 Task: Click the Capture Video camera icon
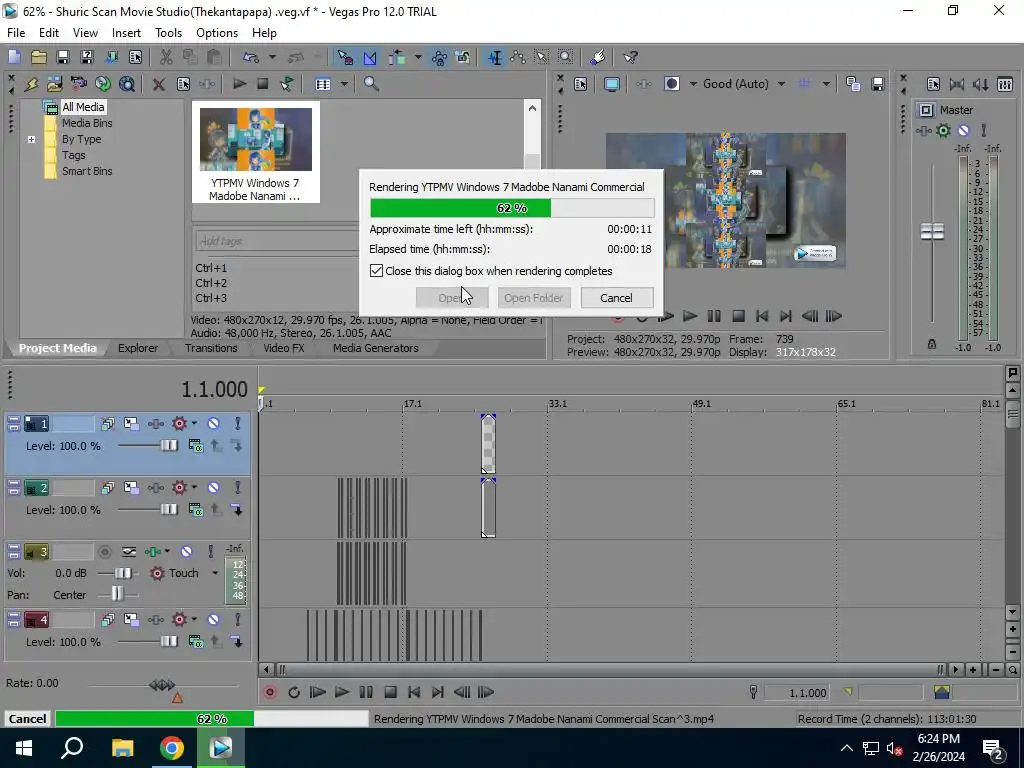click(79, 84)
